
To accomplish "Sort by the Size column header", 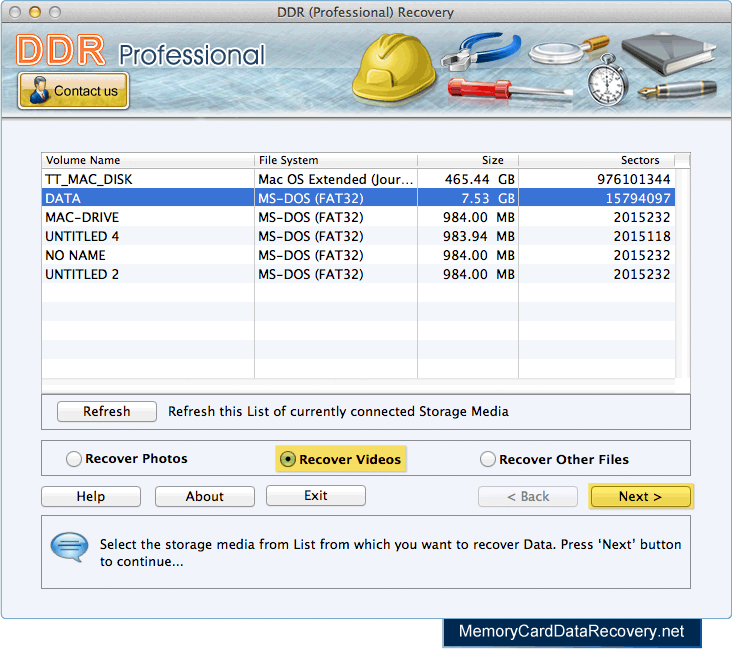I will pyautogui.click(x=468, y=160).
